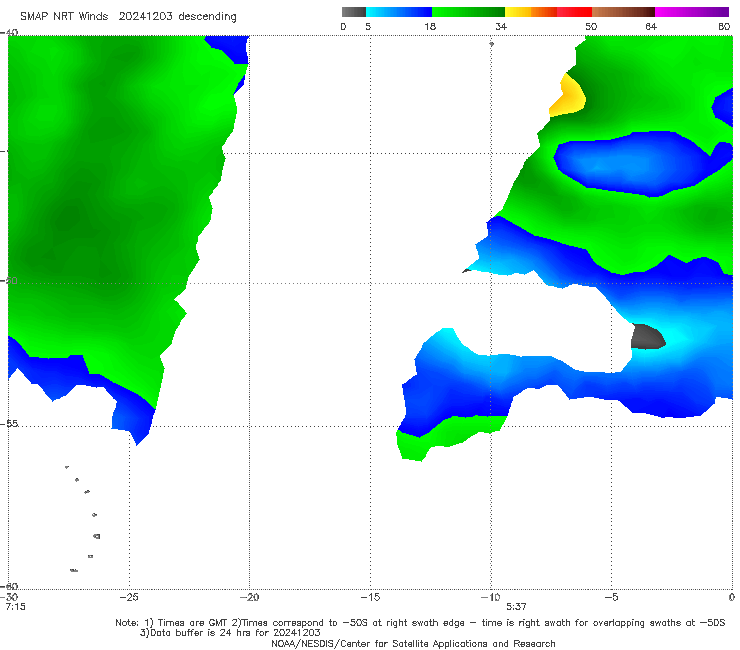Click the yellow high-wind patch on map
Image resolution: width=740 pixels, height=650 pixels.
pyautogui.click(x=569, y=96)
